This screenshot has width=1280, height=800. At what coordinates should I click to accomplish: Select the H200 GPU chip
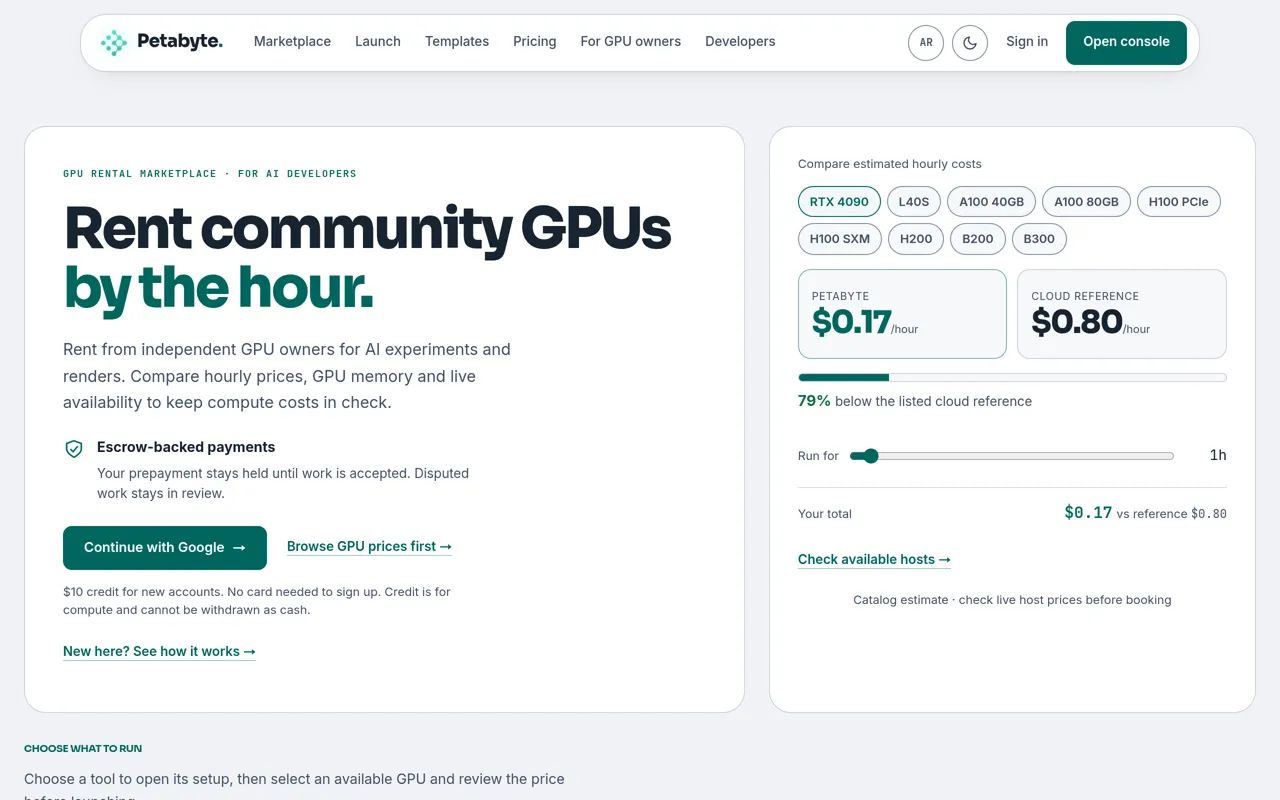click(916, 239)
